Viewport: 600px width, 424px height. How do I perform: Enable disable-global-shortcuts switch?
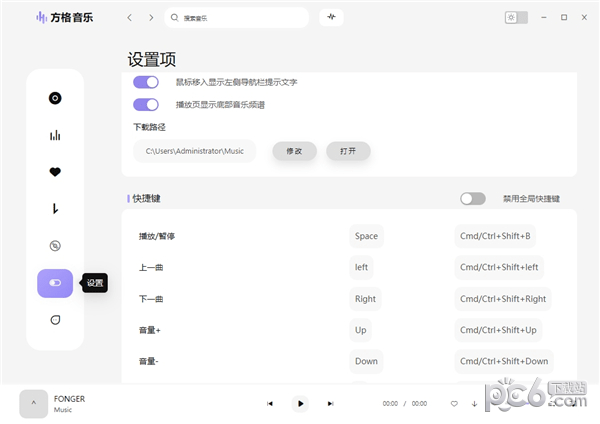click(x=473, y=199)
